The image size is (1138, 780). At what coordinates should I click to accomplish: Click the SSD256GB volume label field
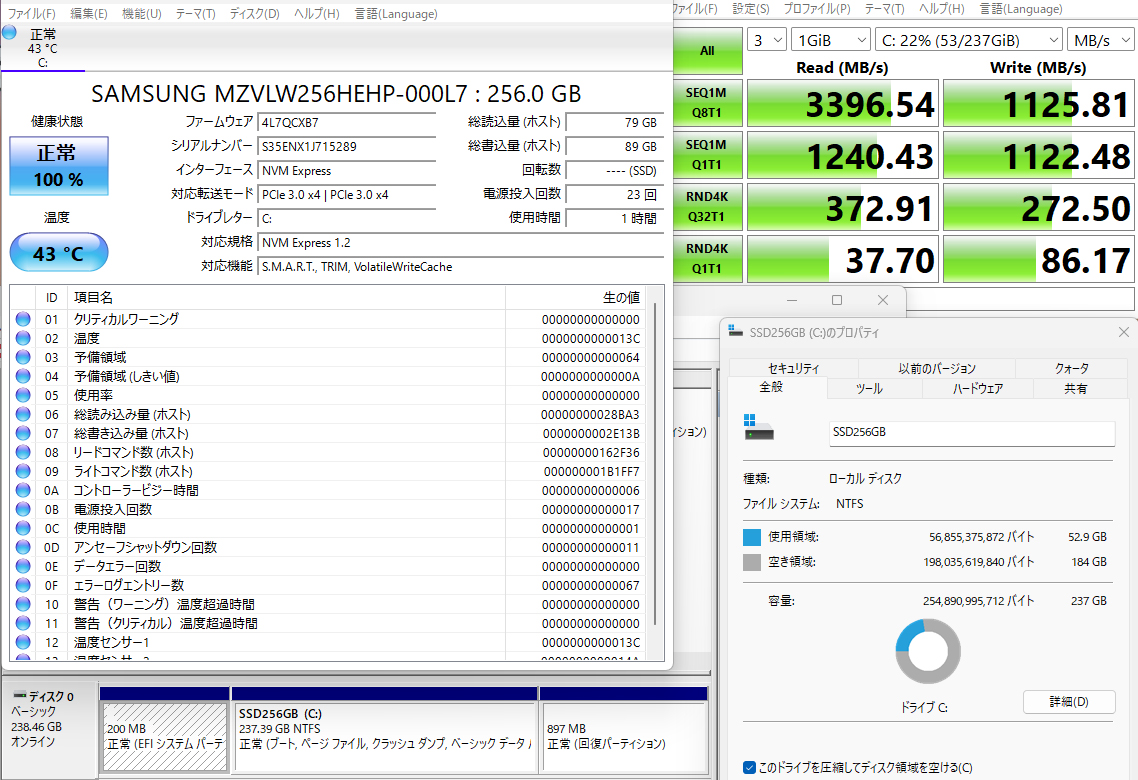tap(972, 432)
